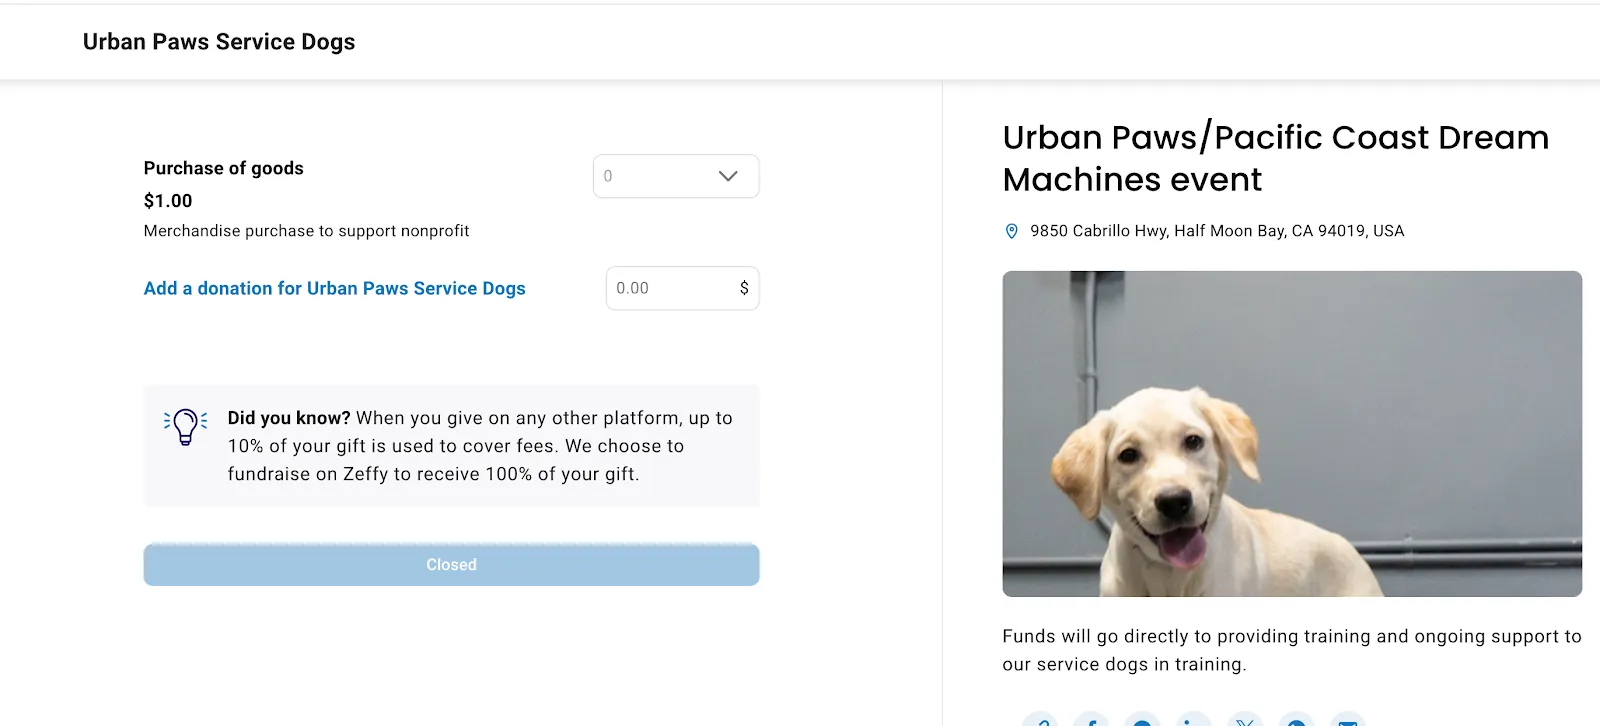Click the location pin icon by the address

(x=1011, y=231)
